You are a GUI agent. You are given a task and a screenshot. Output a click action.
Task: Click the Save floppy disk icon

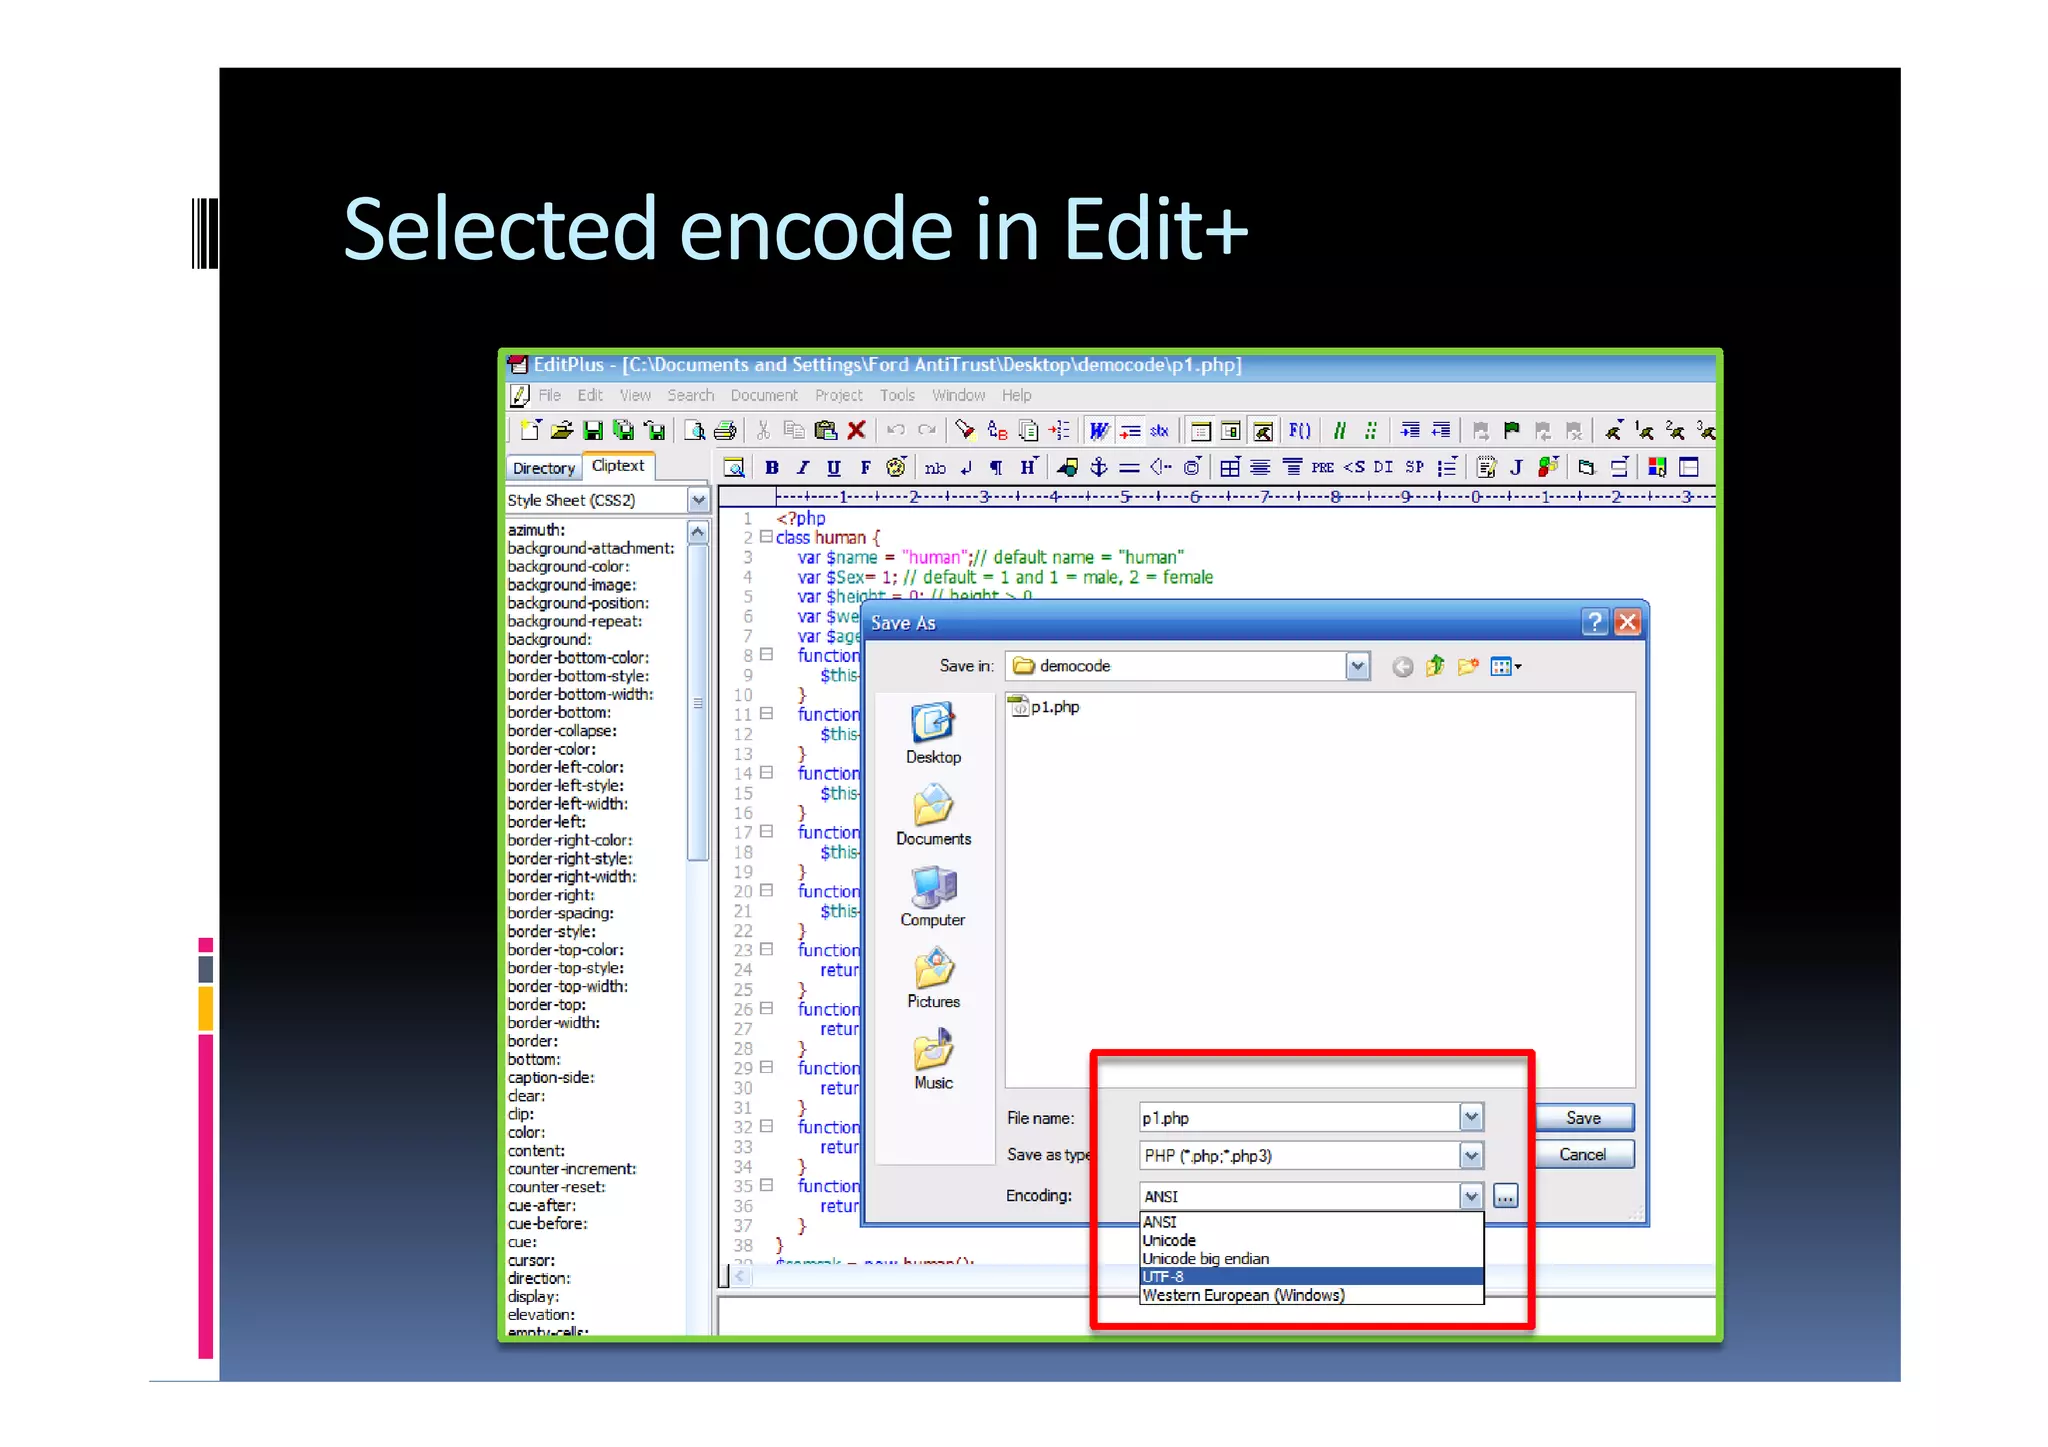point(593,431)
